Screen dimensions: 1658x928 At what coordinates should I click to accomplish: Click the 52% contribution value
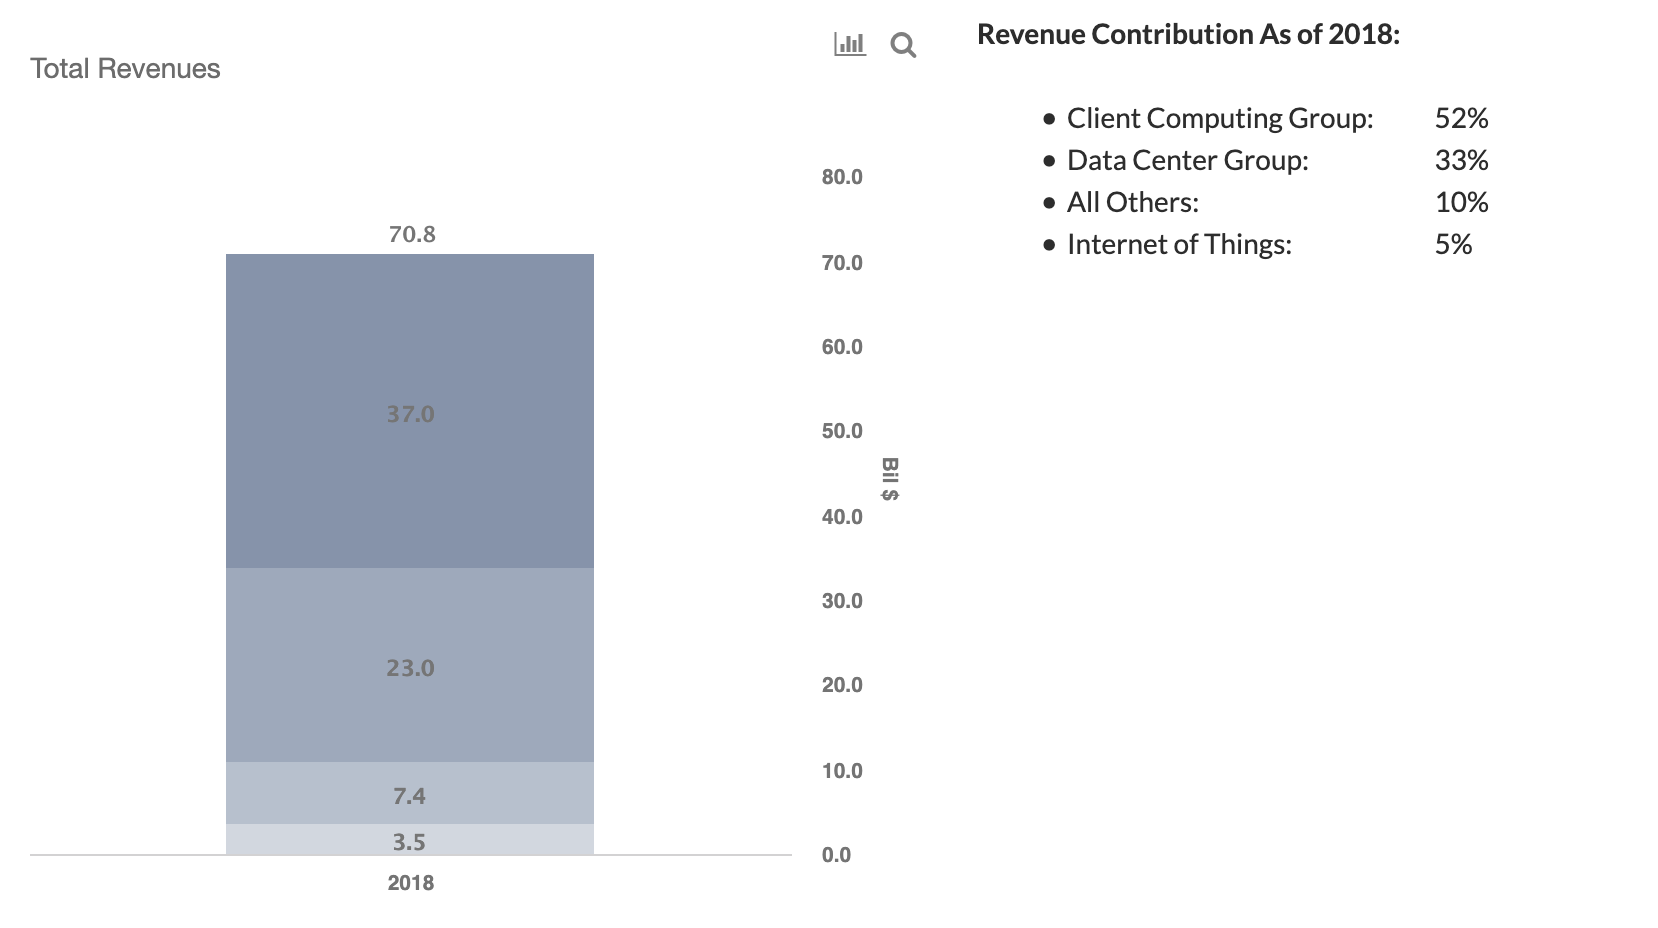(x=1461, y=118)
